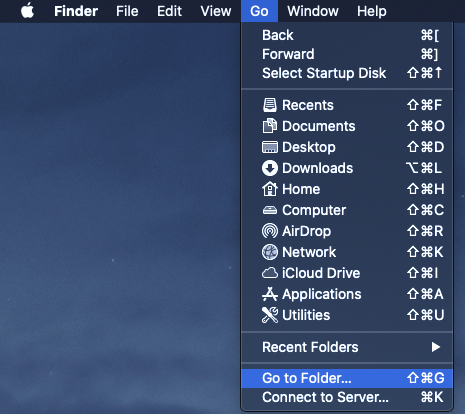Click the Utilities wrench icon
The width and height of the screenshot is (465, 414).
click(x=269, y=315)
